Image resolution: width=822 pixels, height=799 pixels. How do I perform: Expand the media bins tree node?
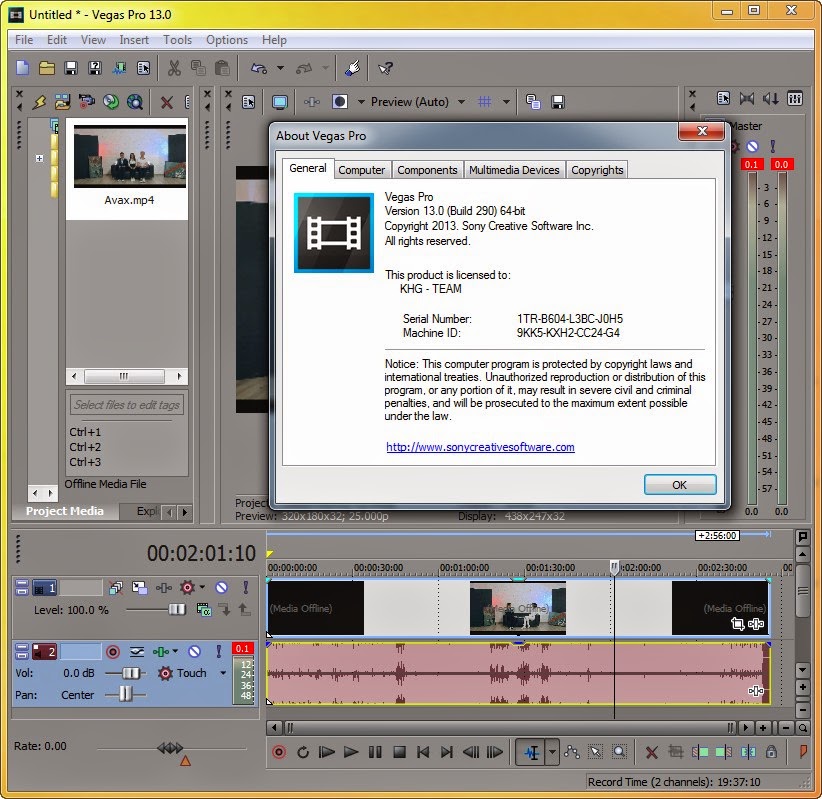(39, 158)
